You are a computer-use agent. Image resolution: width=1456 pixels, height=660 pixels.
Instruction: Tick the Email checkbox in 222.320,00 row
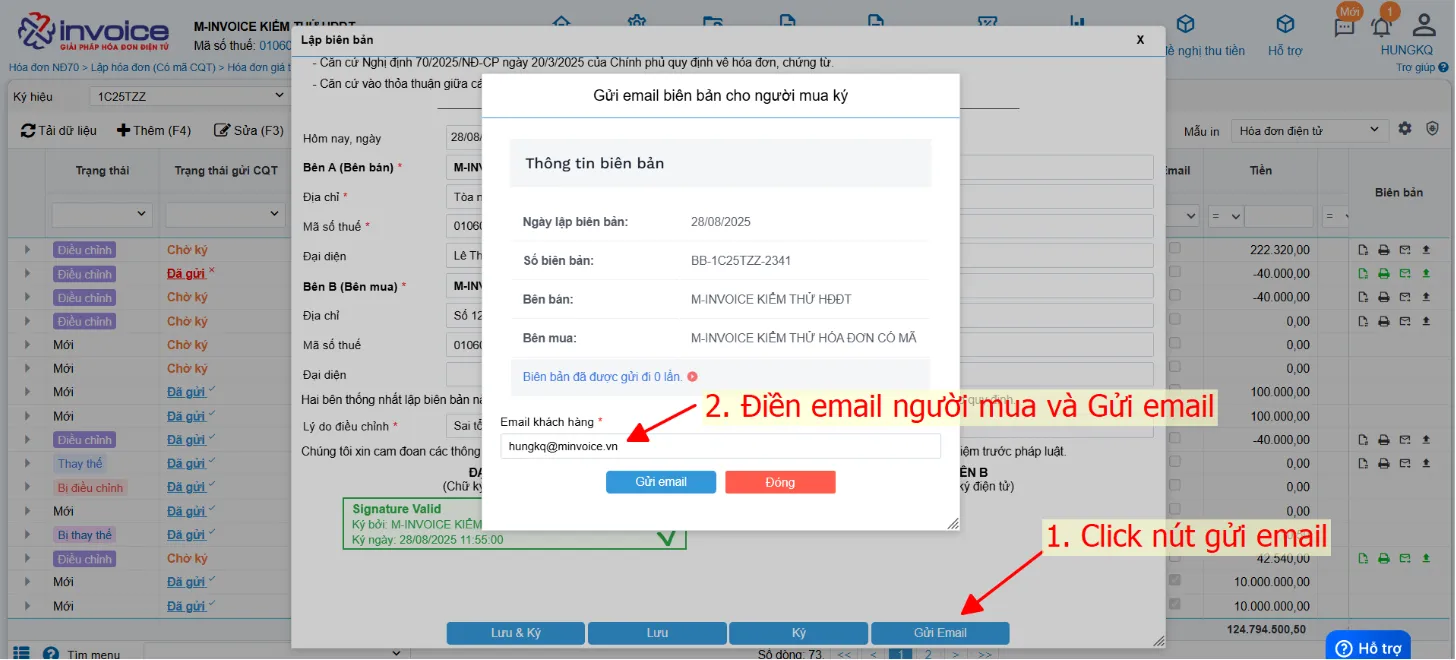[x=1175, y=248]
